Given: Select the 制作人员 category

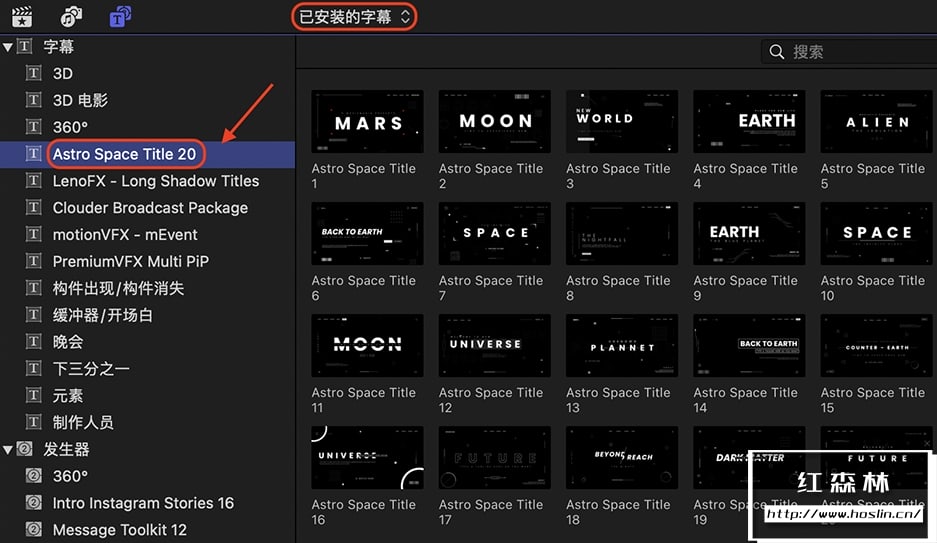Looking at the screenshot, I should (x=83, y=422).
